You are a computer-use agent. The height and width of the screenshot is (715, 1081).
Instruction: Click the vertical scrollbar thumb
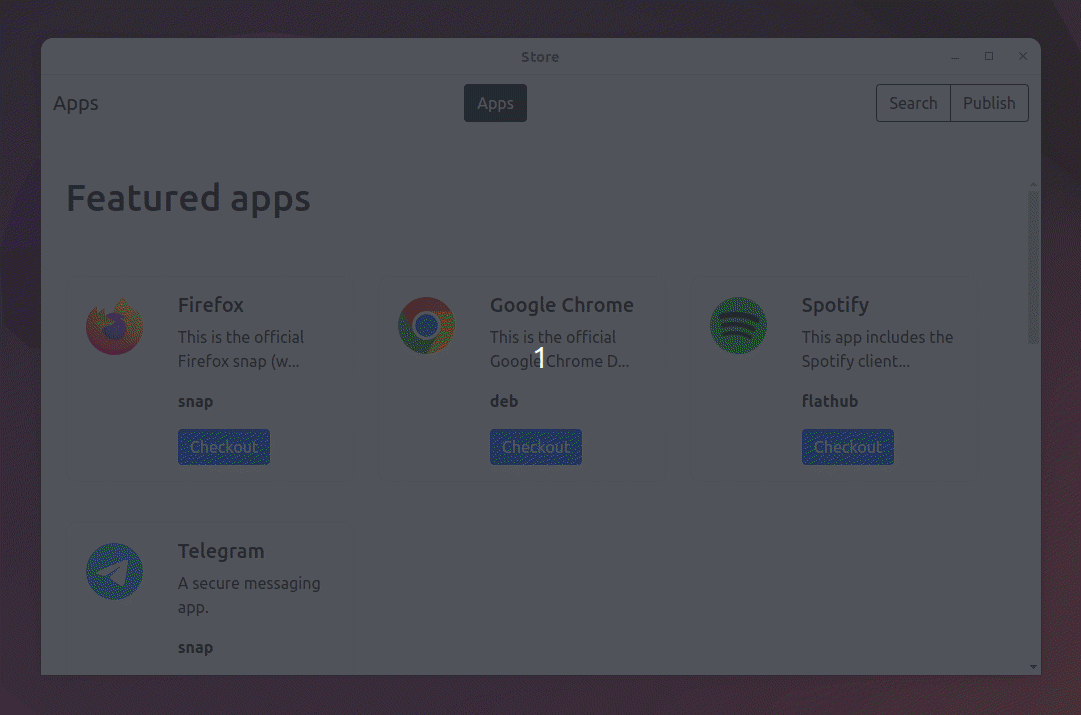pos(1034,267)
